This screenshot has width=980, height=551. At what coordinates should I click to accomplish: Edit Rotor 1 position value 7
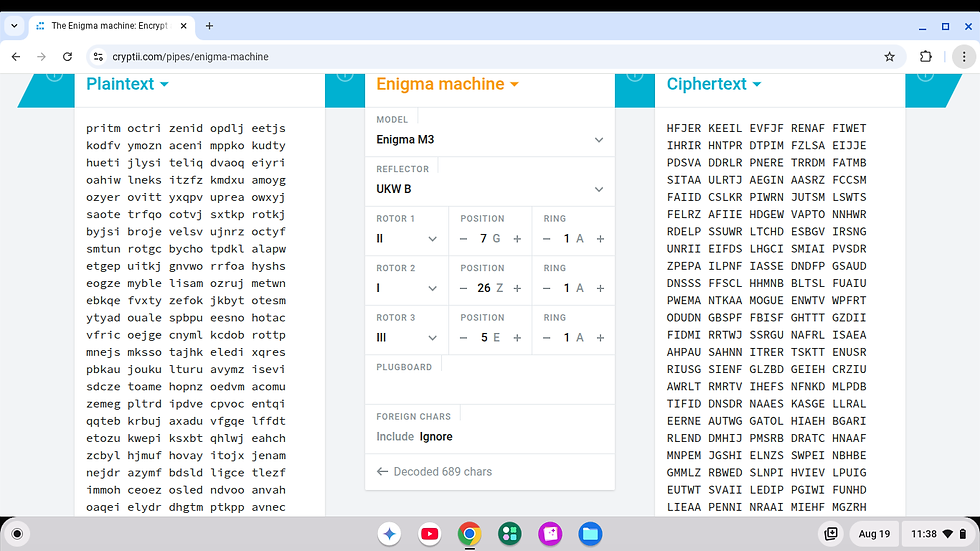tap(483, 239)
